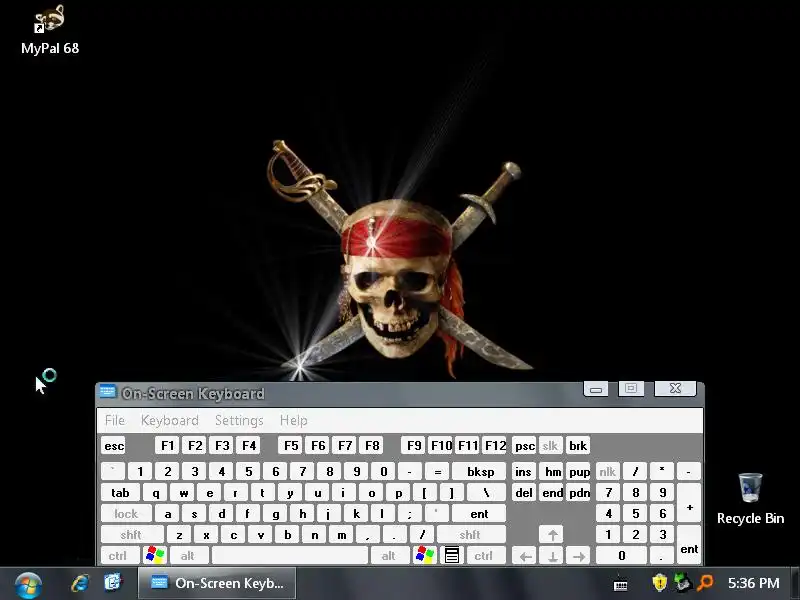Click the bksp key
Viewport: 800px width, 600px height.
pos(481,471)
